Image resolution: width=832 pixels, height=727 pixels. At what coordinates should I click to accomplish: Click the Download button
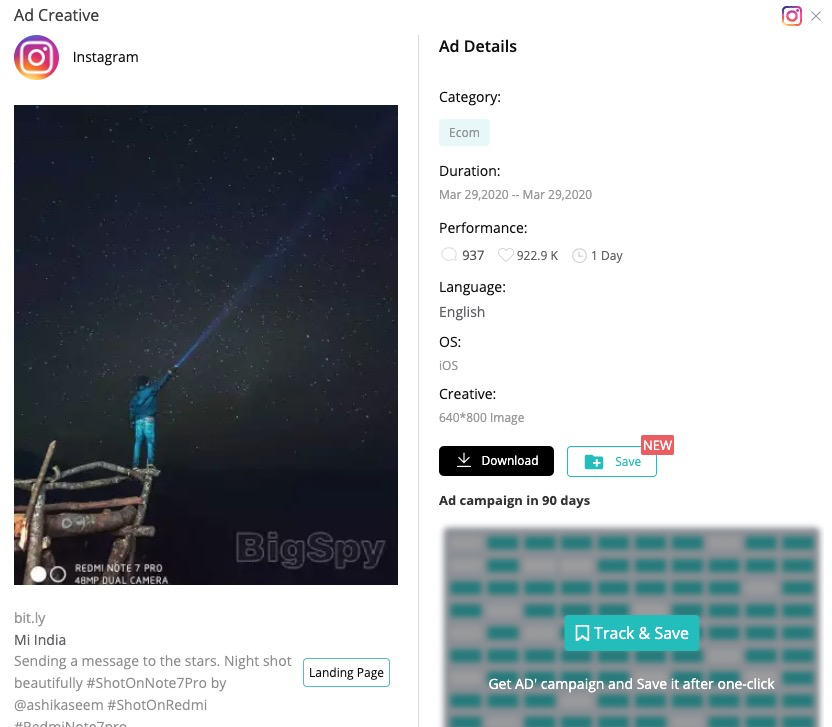[x=496, y=461]
